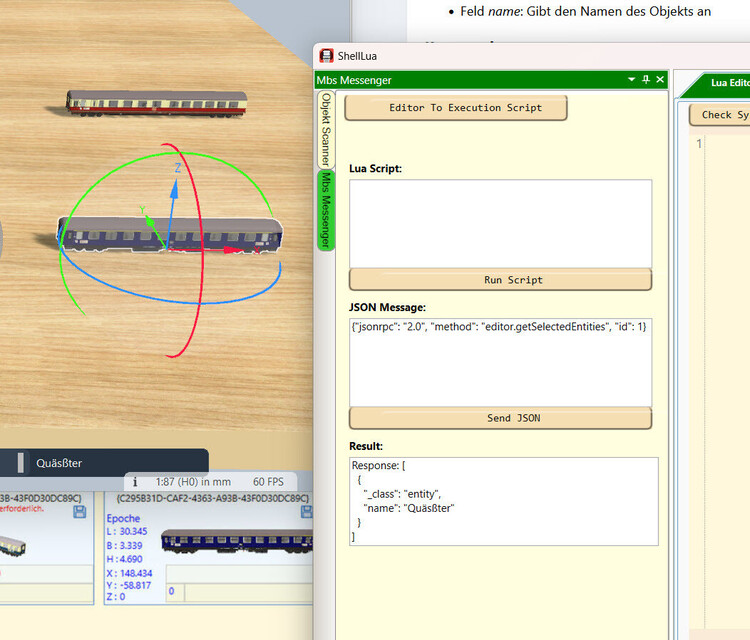Click line number 1 in Lua Editor
This screenshot has height=640, width=750.
coord(699,143)
